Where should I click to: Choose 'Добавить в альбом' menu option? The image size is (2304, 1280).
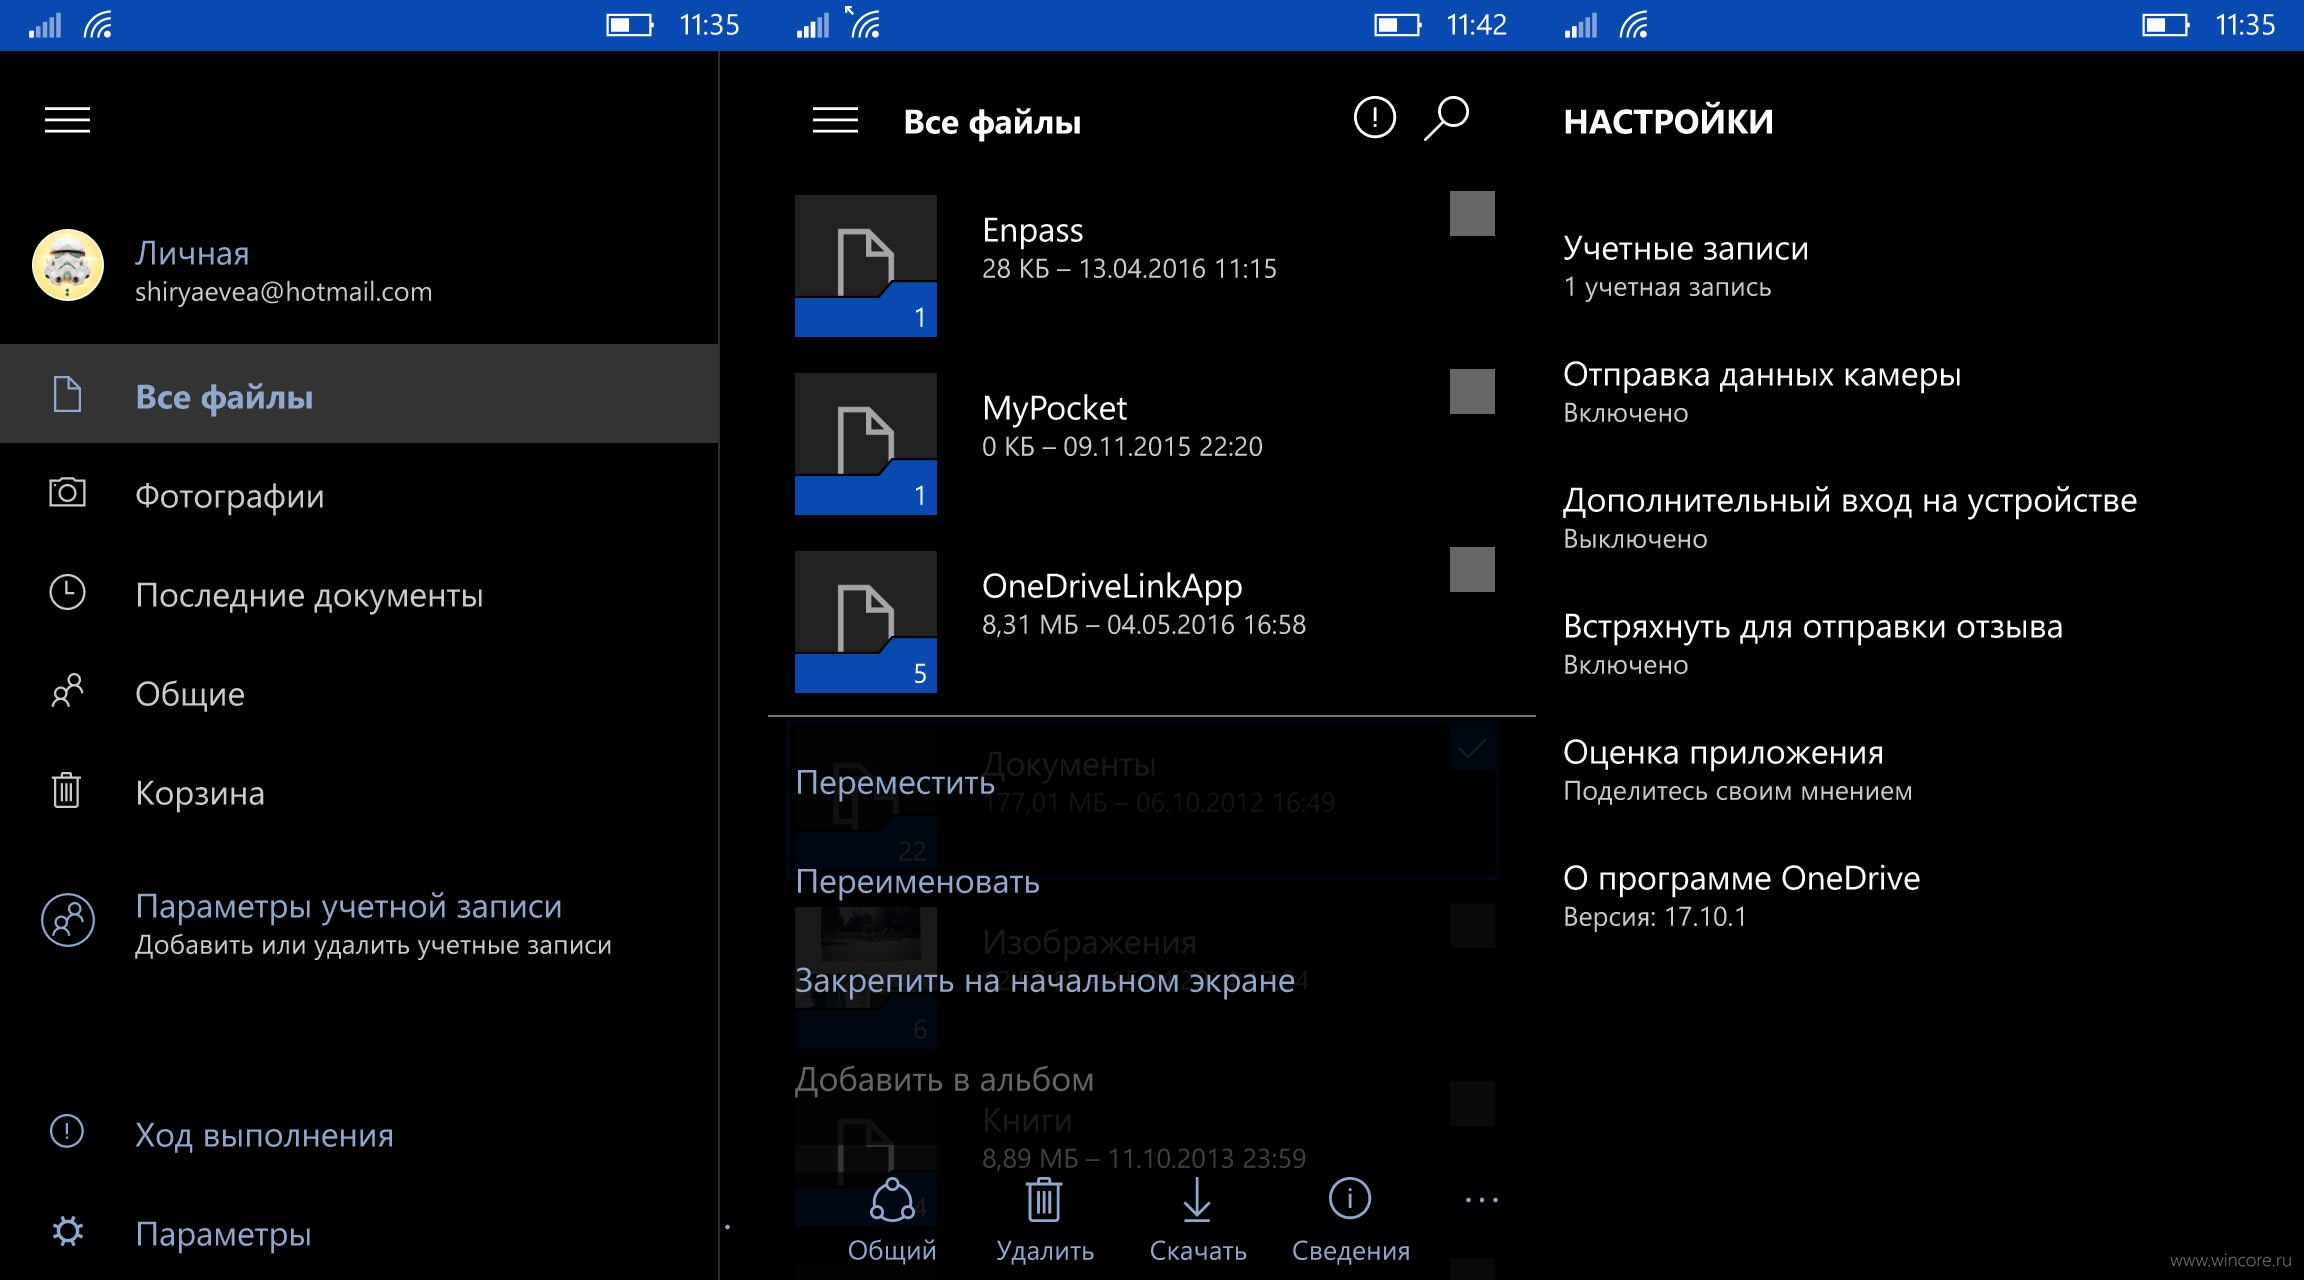point(944,1079)
